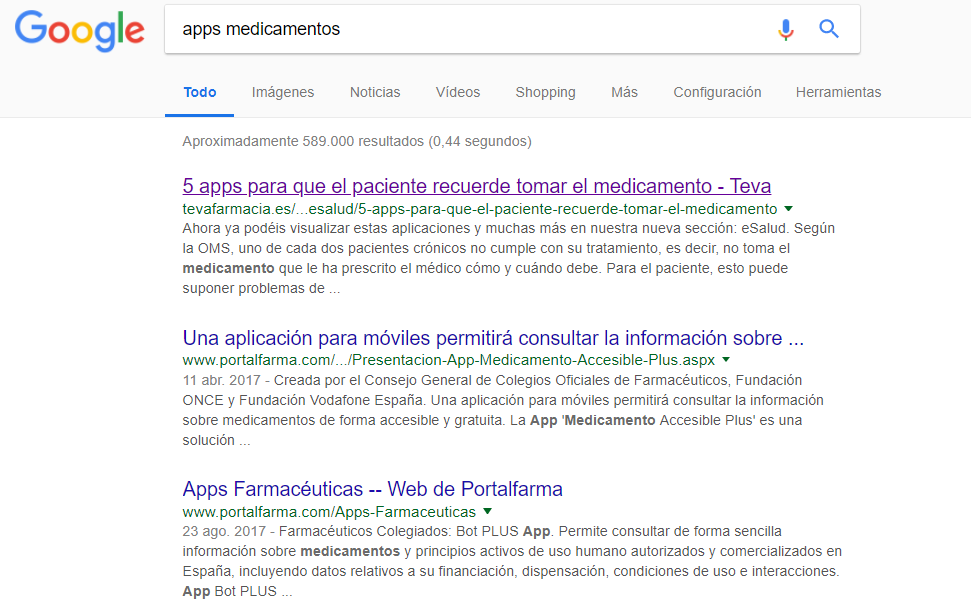
Task: Open the Shopping tab
Action: click(x=545, y=92)
